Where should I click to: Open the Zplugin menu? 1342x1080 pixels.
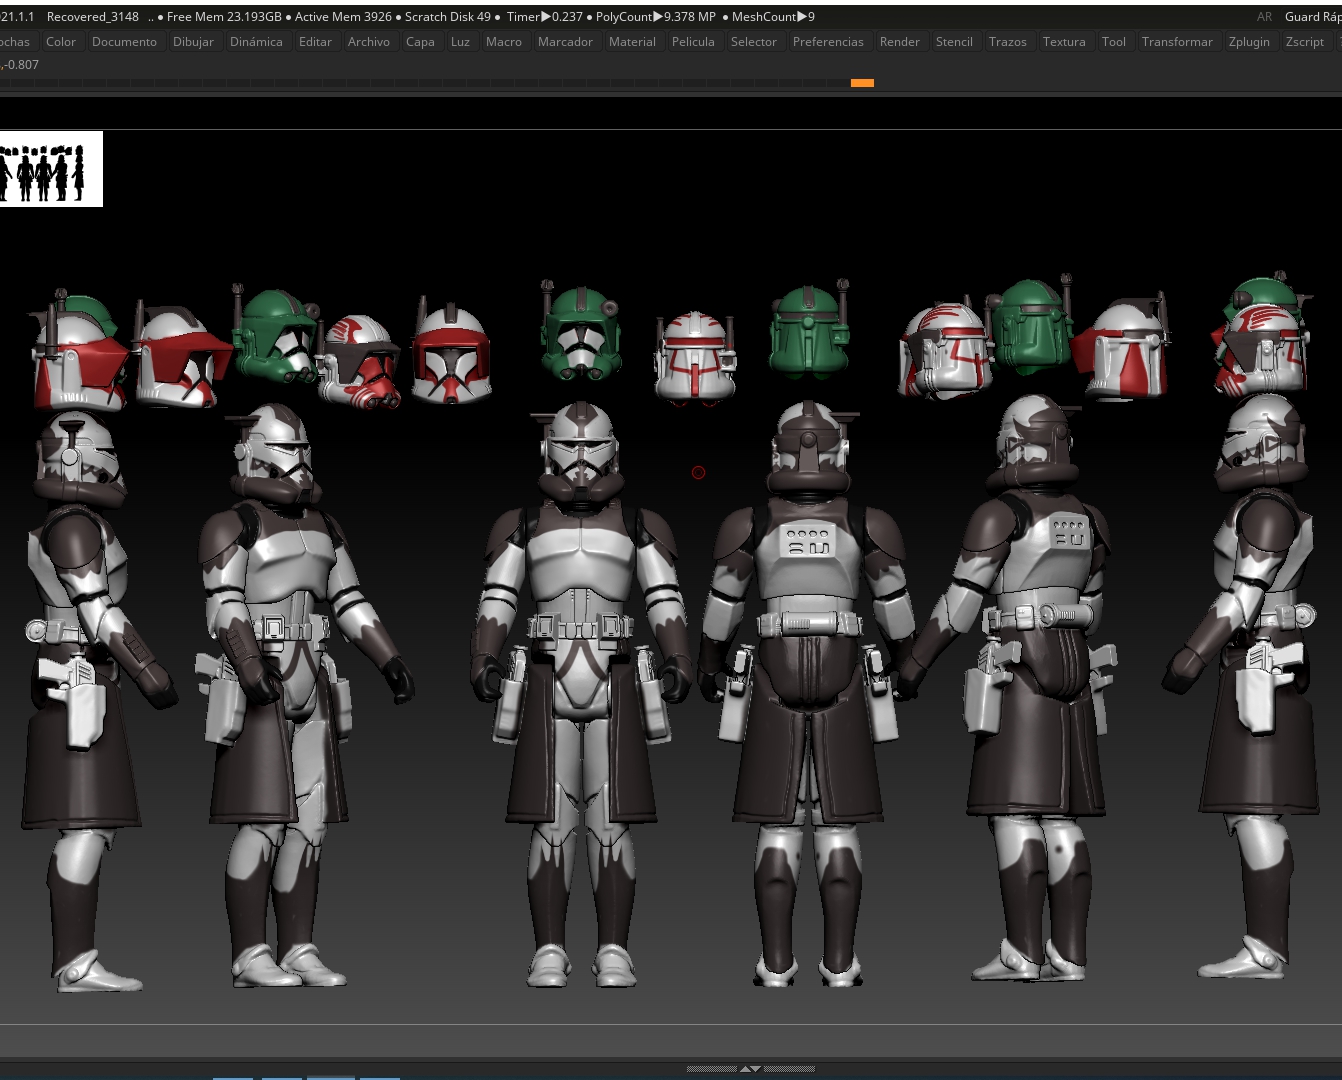click(x=1249, y=42)
